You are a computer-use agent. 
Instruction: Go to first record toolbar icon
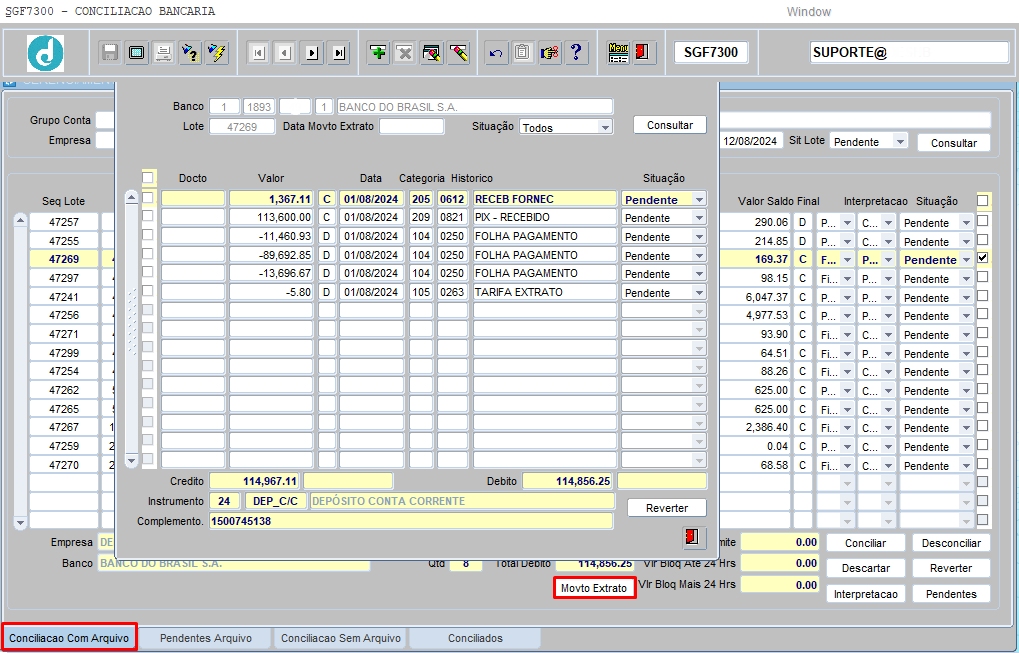(x=259, y=53)
